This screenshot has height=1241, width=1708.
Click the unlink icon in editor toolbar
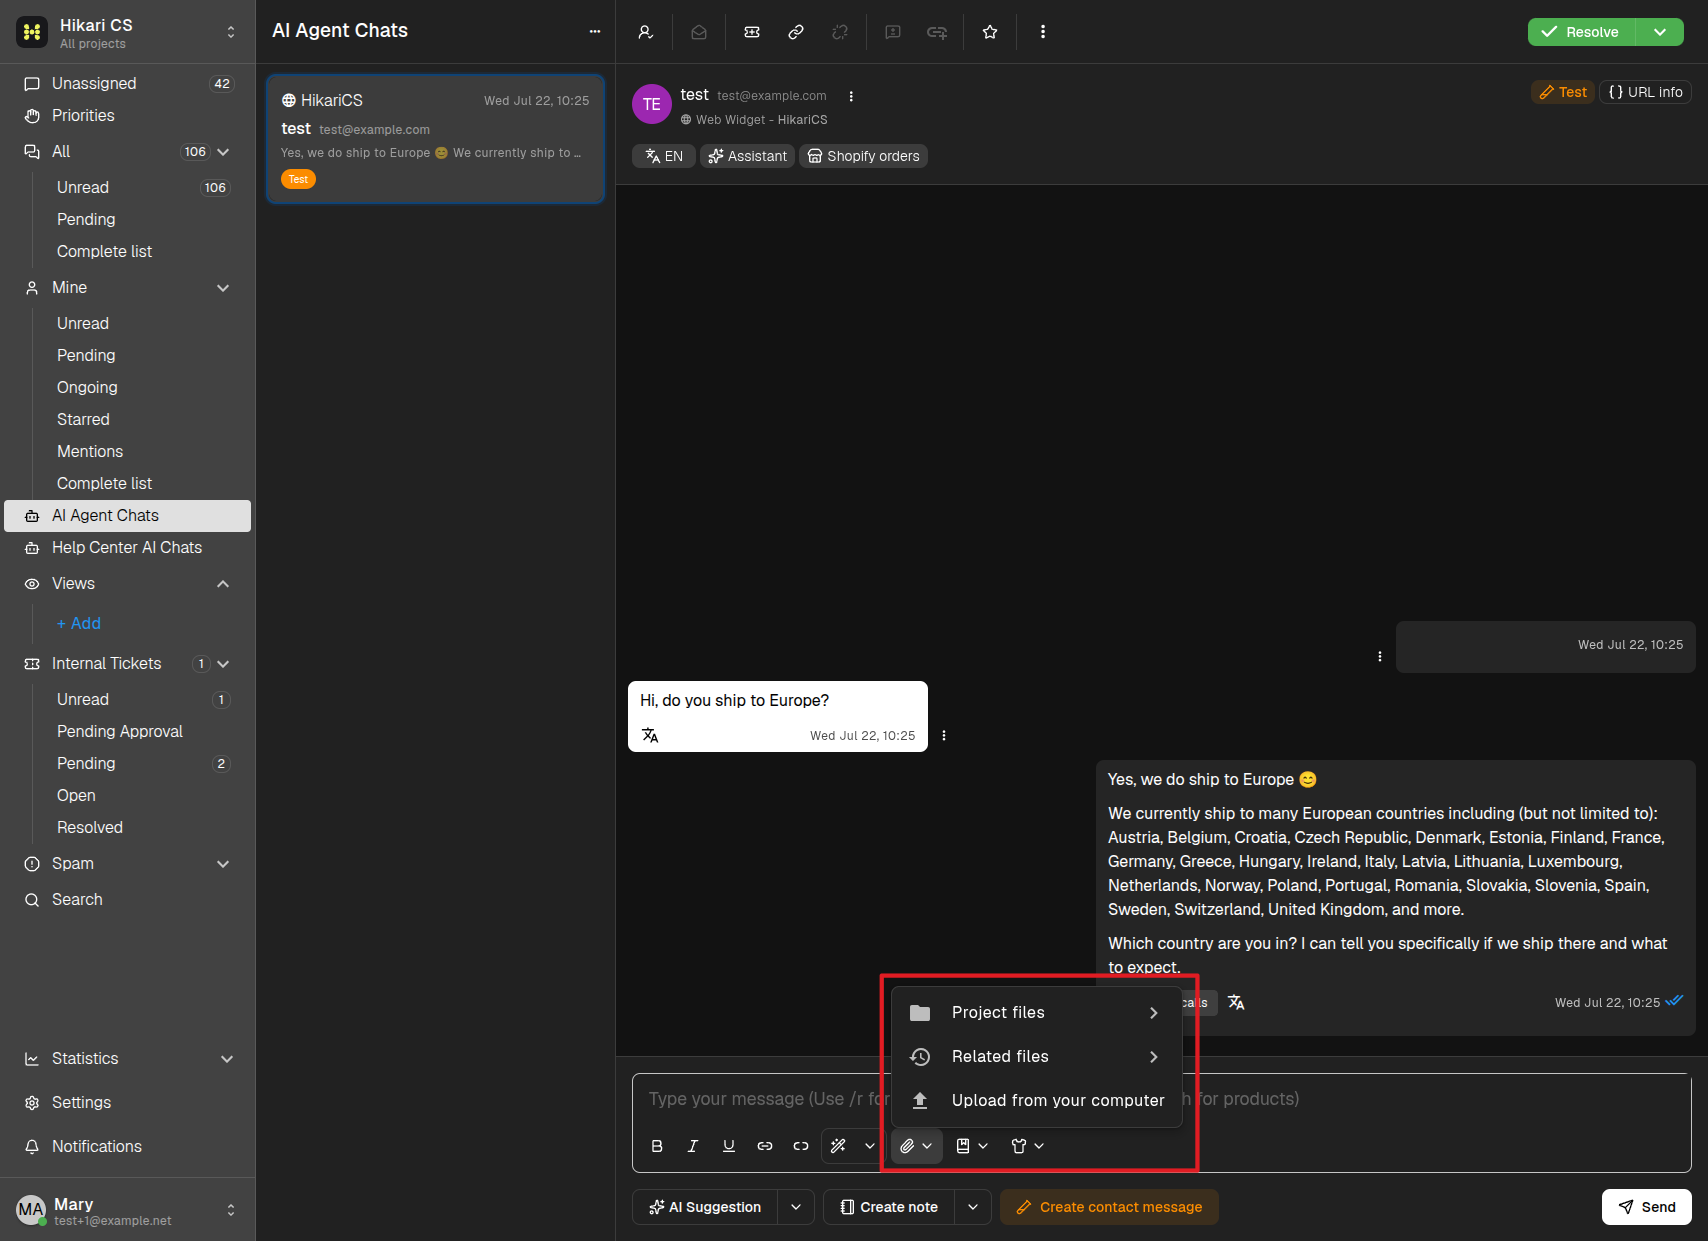(801, 1146)
